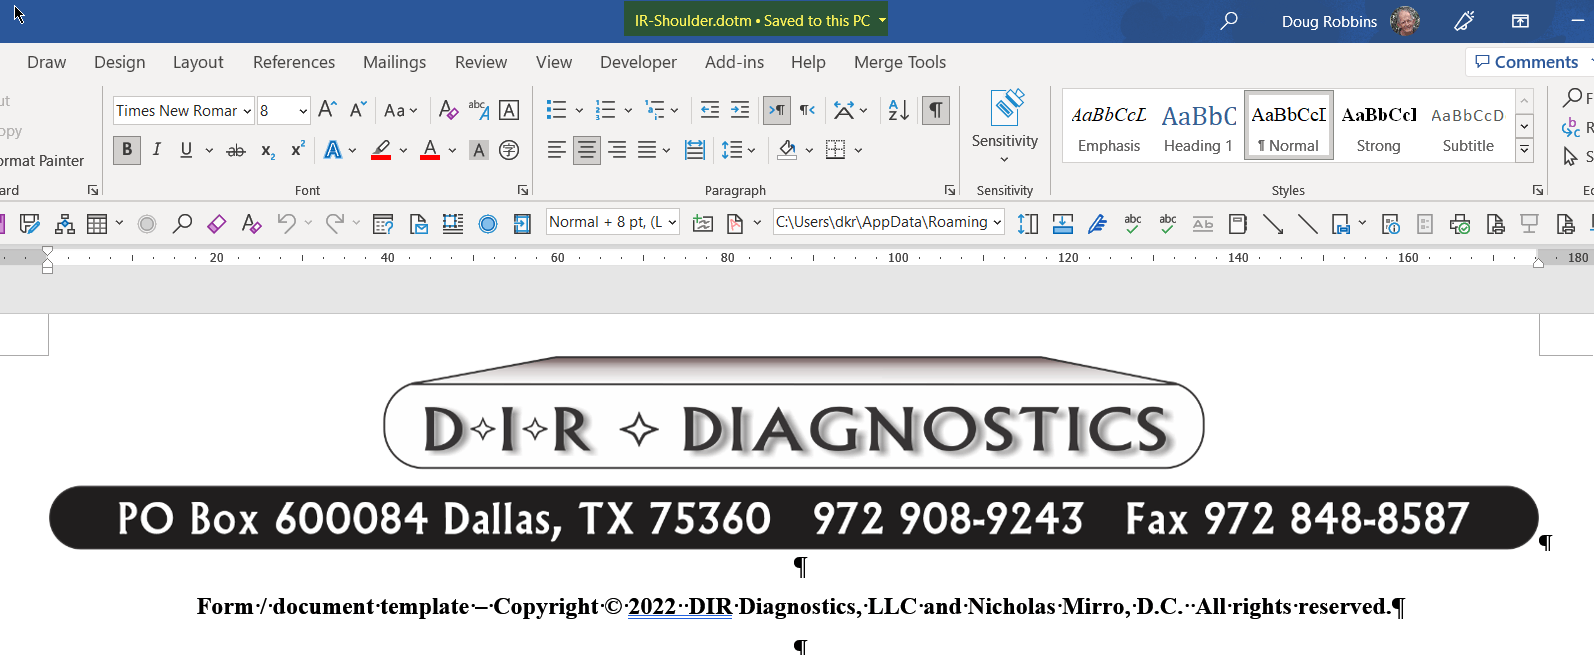The image size is (1594, 655).
Task: Click magnifier icon in quick toolbar
Action: tap(182, 223)
